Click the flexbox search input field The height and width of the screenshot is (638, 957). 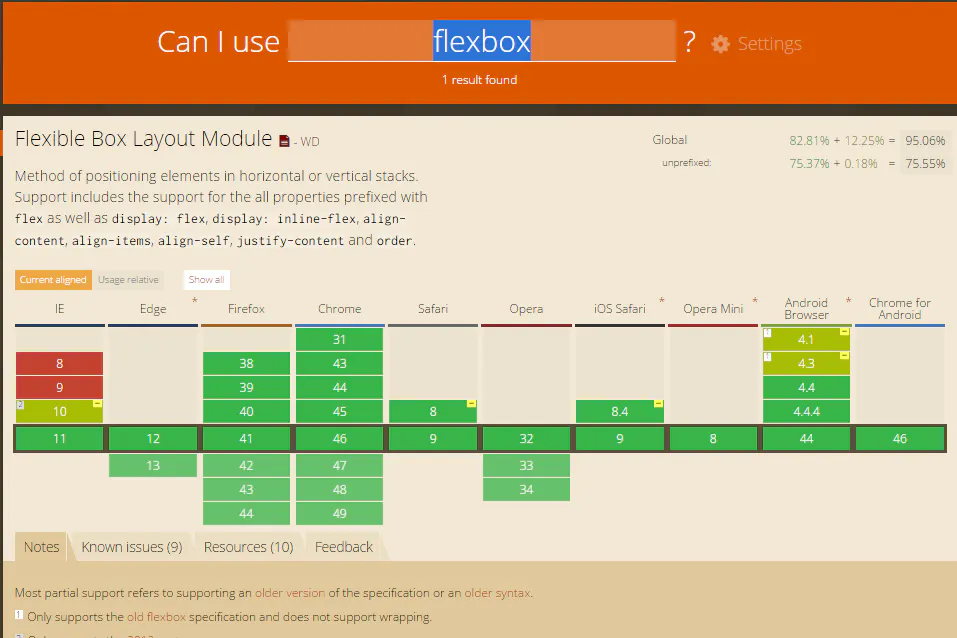[x=482, y=41]
